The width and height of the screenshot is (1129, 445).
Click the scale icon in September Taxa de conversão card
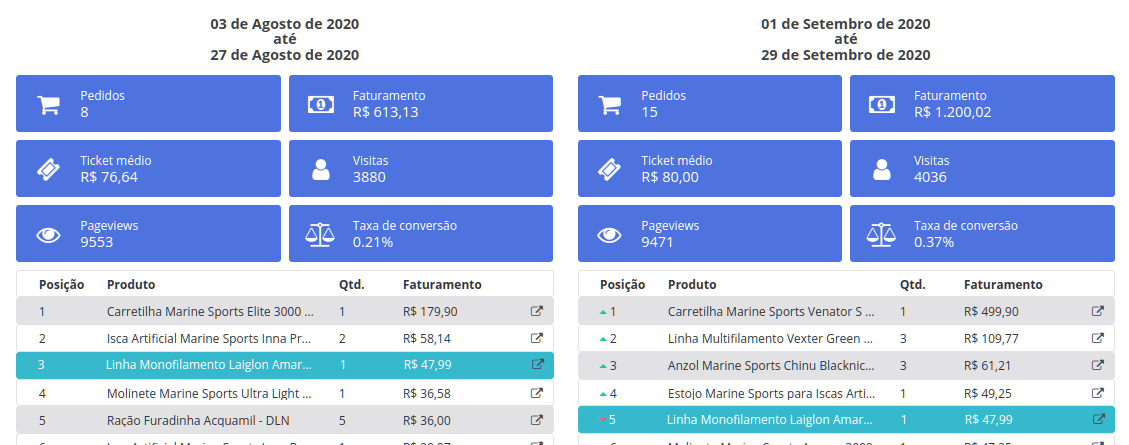(881, 235)
